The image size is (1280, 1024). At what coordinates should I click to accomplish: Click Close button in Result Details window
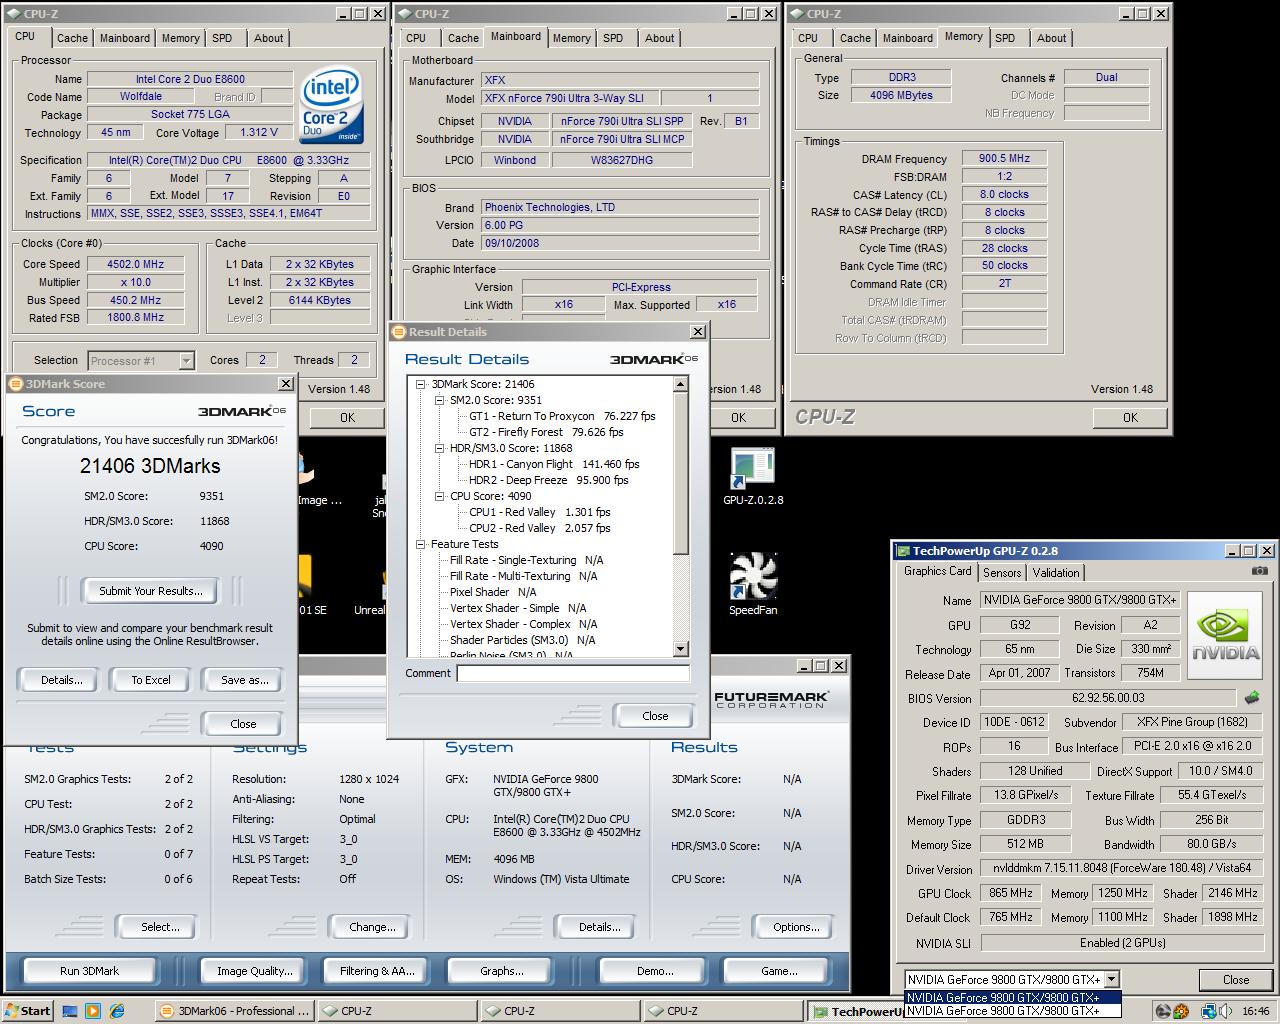(655, 716)
